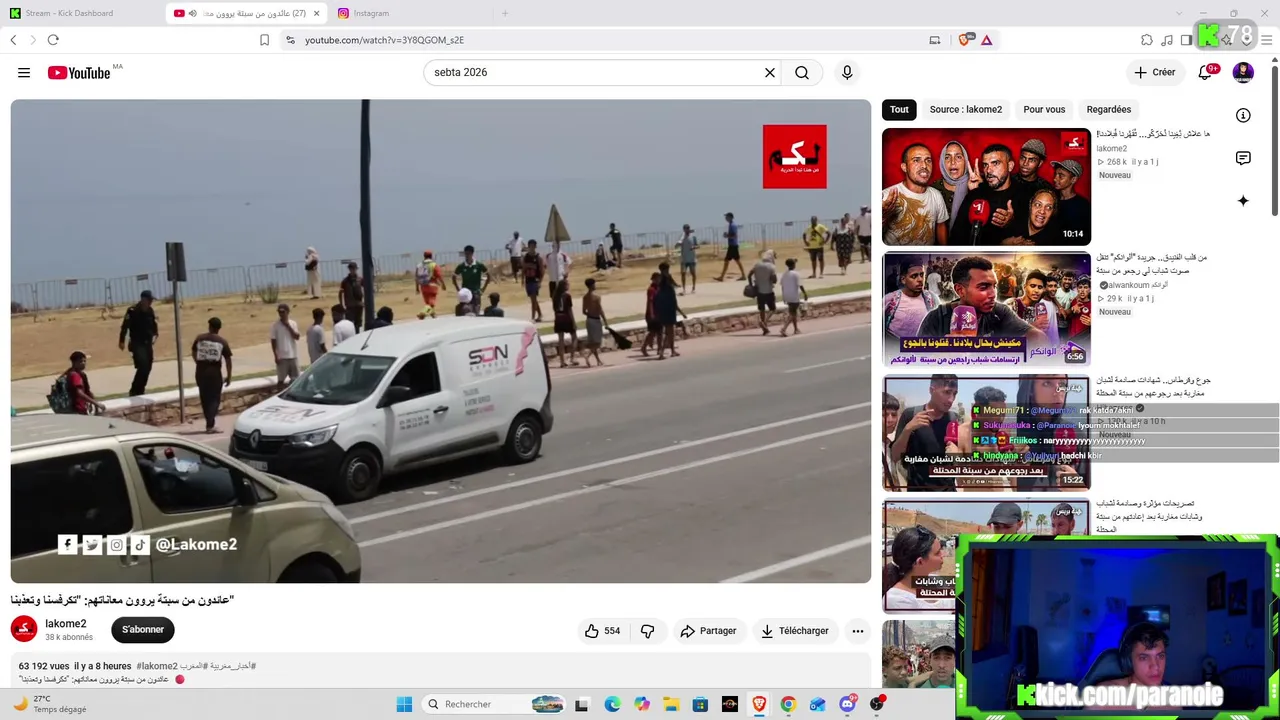Open the comments panel icon in right sidebar

coord(1243,158)
